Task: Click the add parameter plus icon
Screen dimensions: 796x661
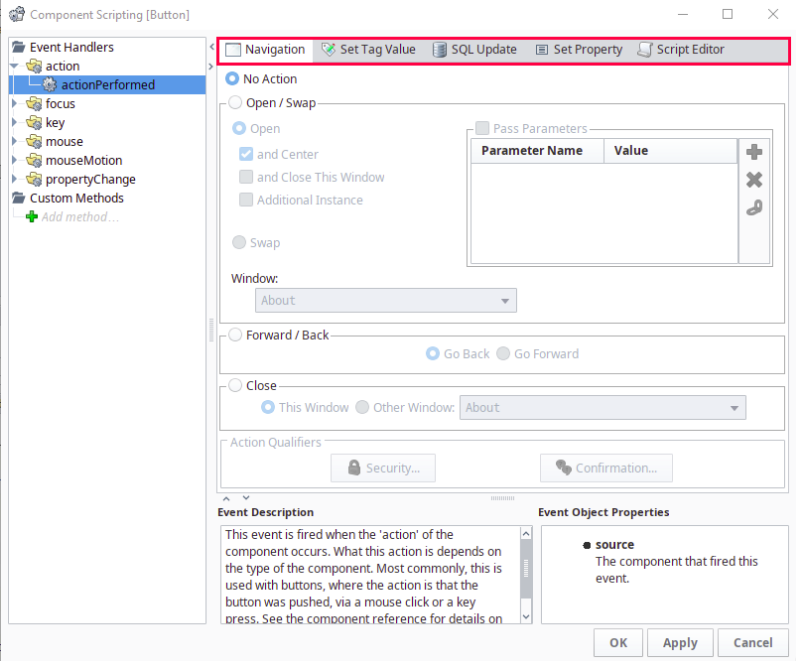Action: 754,152
